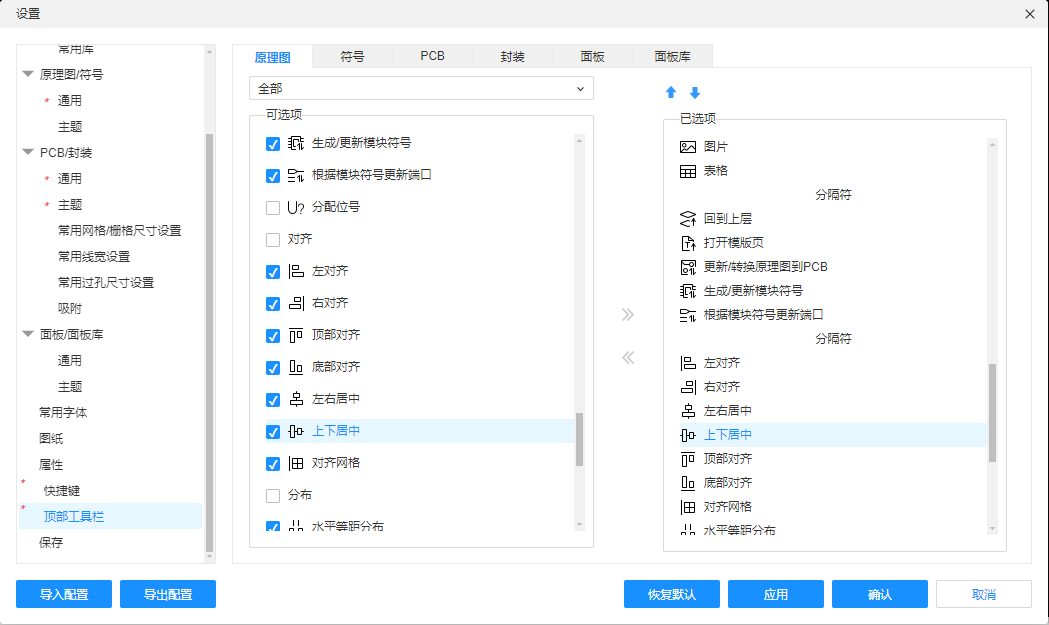1049x625 pixels.
Task: Switch to the 封装 tab
Action: (x=512, y=57)
